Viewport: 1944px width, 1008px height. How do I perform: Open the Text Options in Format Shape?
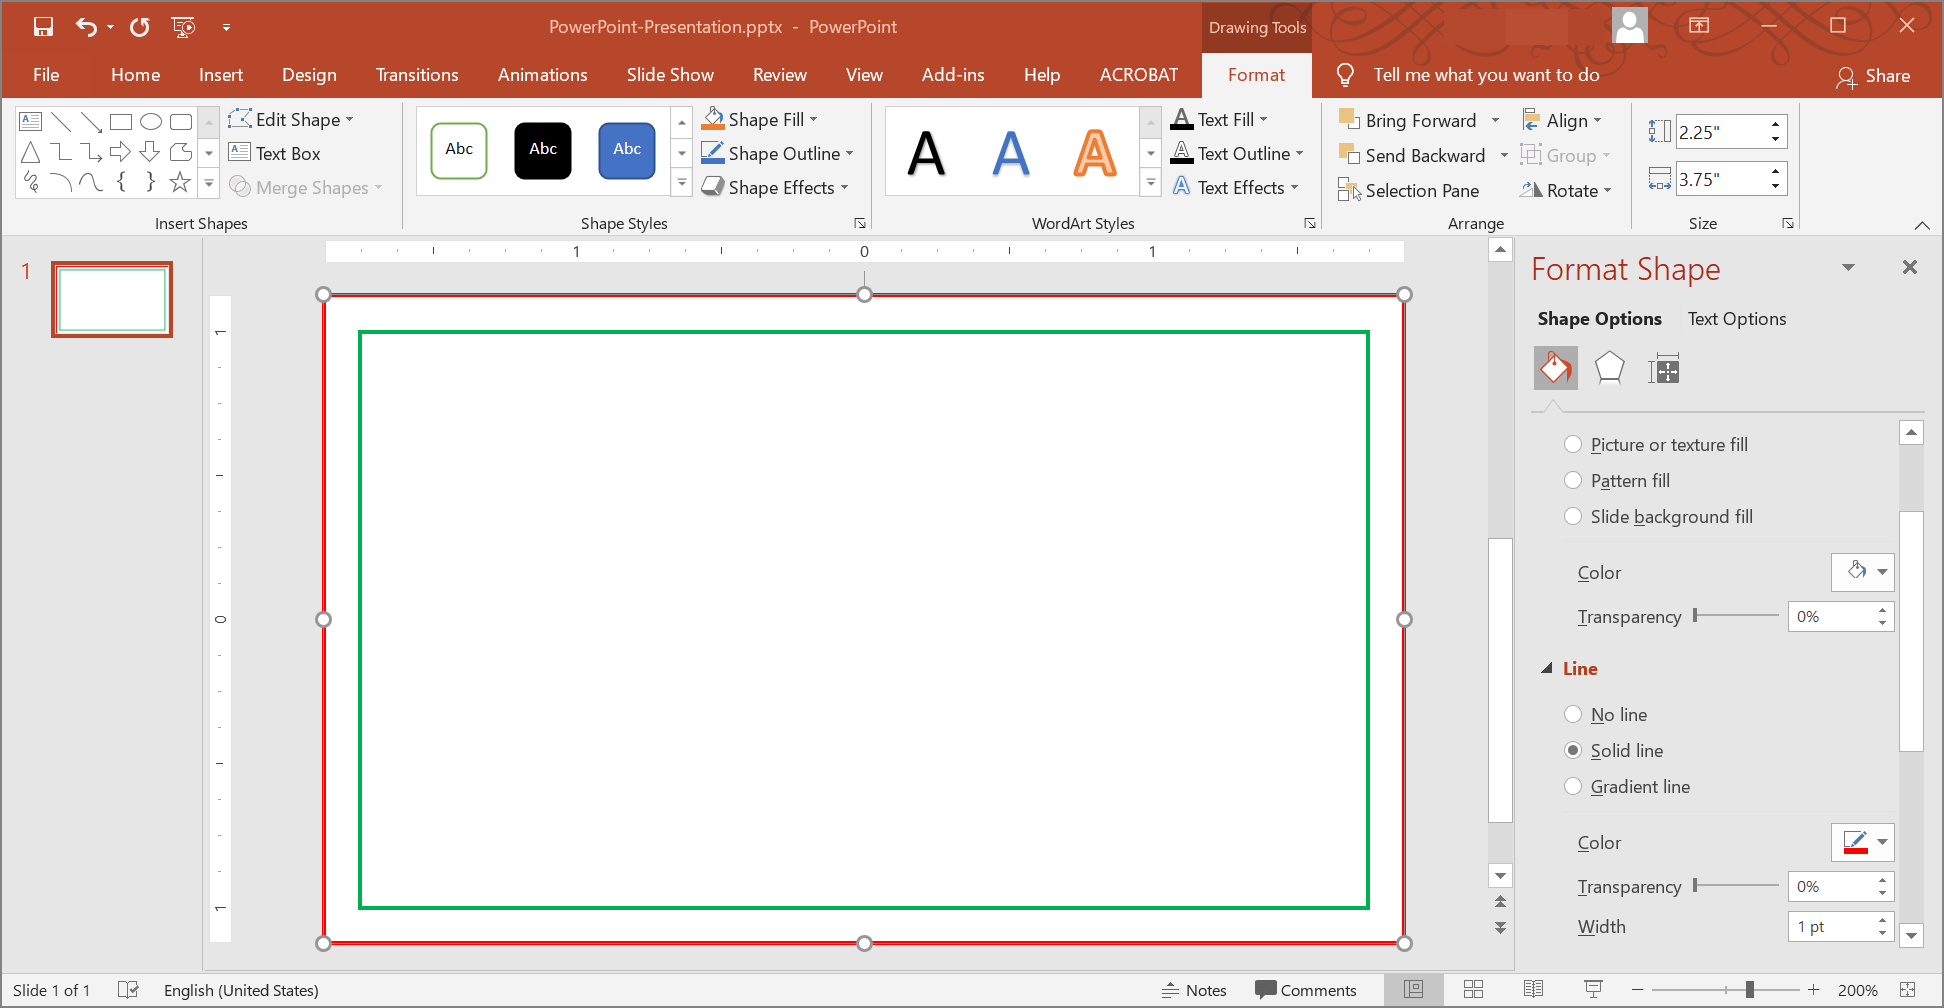1737,318
